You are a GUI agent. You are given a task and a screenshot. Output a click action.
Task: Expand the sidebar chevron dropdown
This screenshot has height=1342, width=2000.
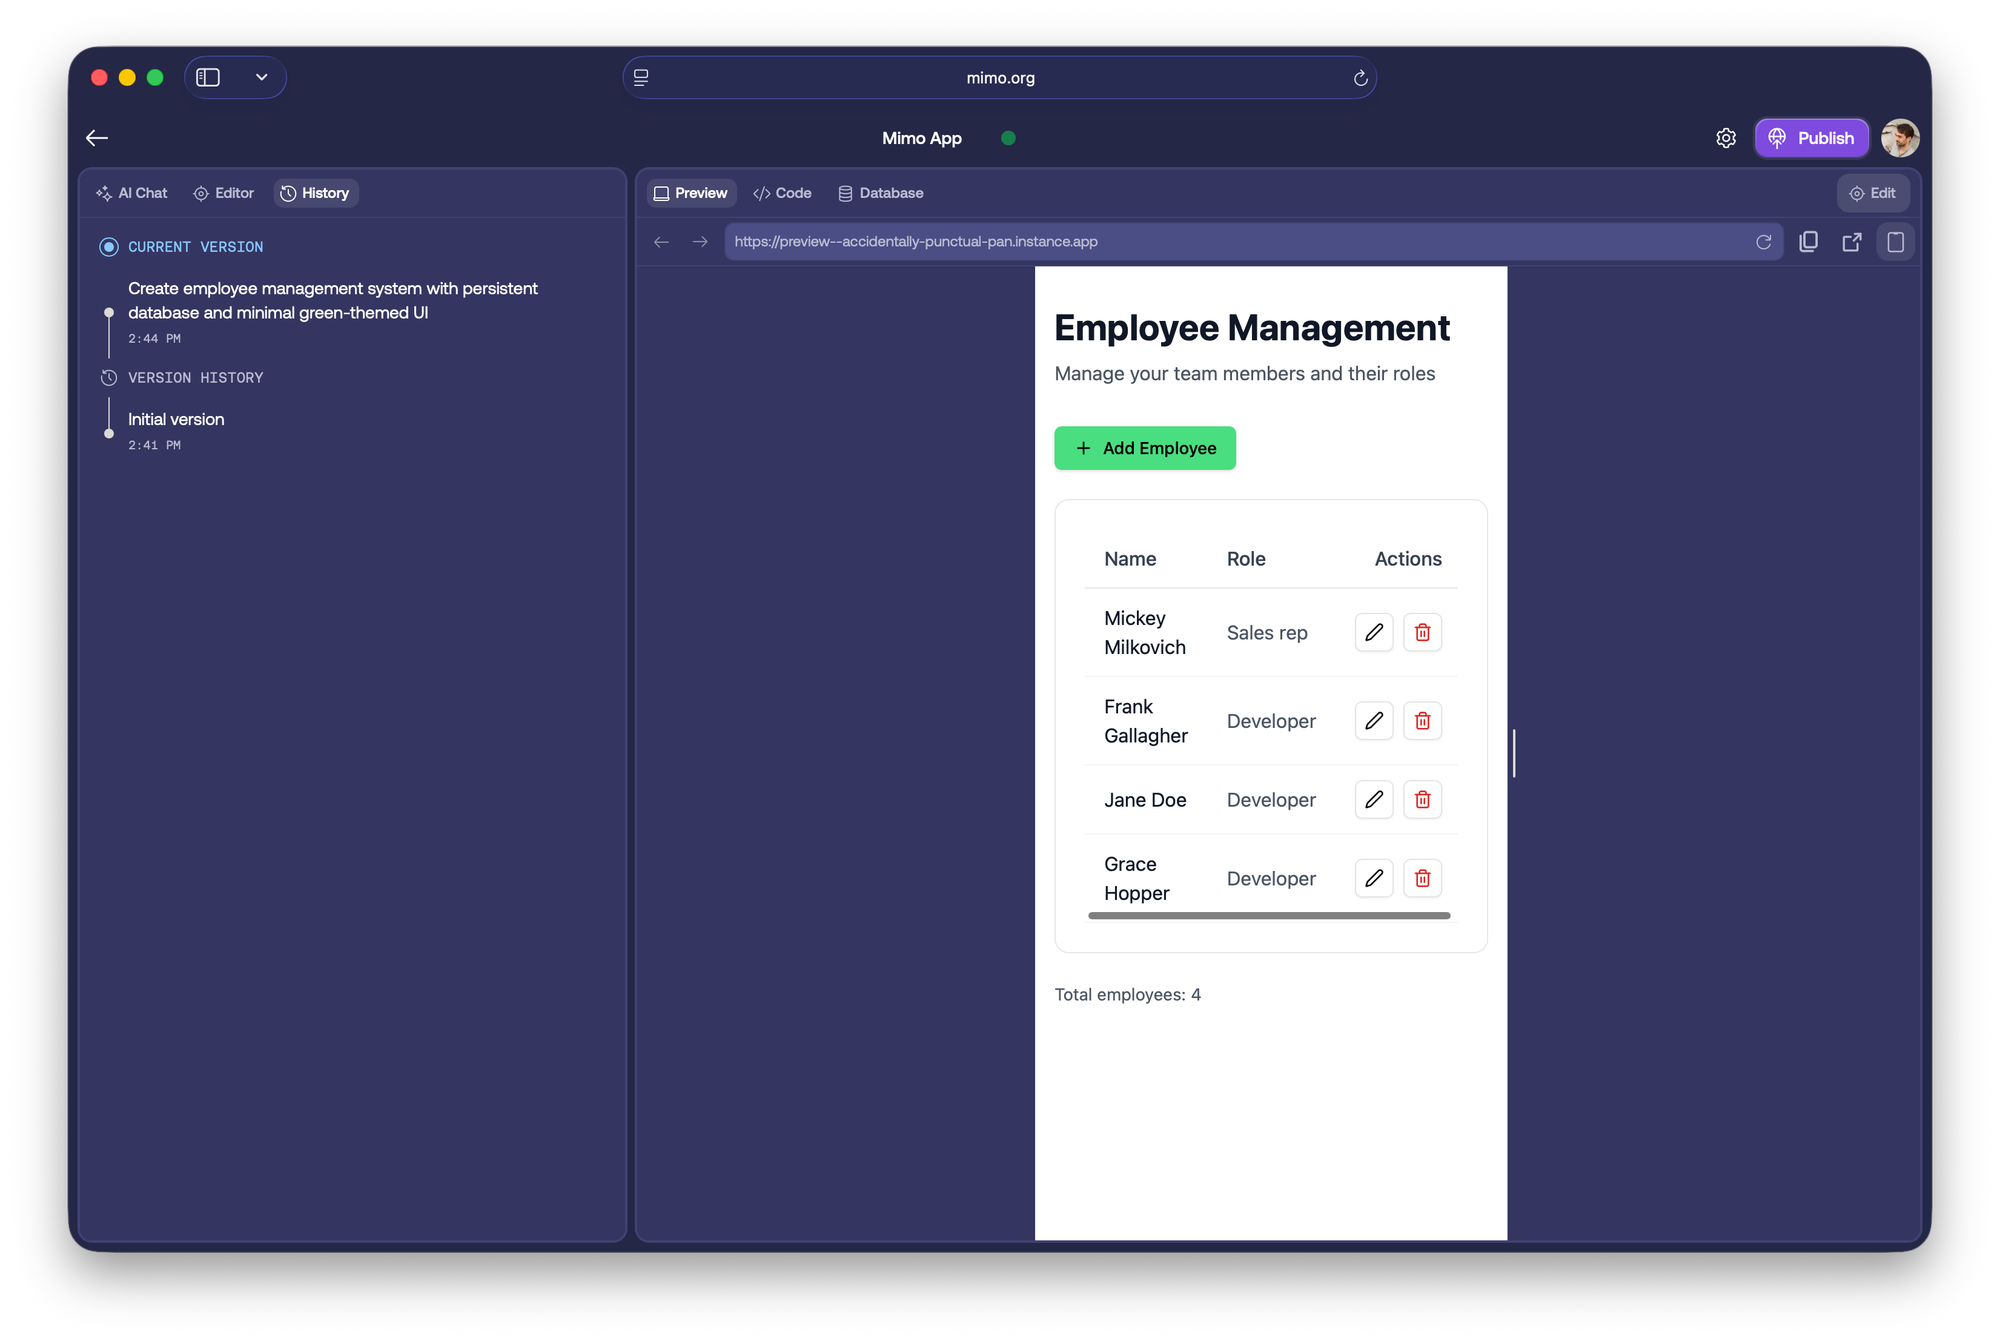tap(261, 78)
